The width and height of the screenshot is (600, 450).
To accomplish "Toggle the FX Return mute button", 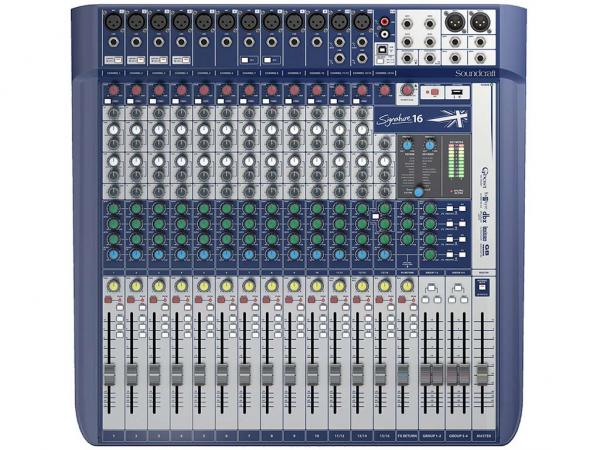I will click(x=401, y=297).
